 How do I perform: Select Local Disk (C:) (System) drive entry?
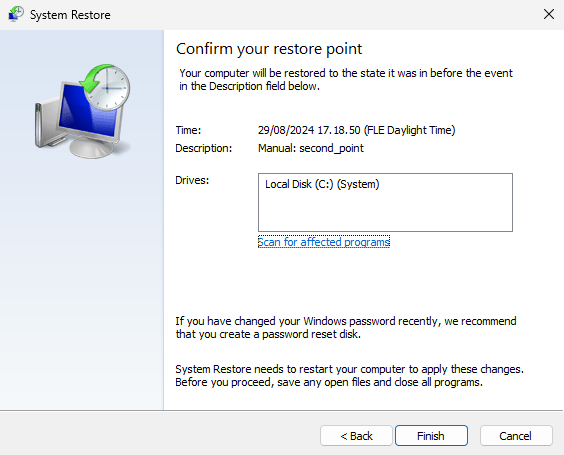coord(322,184)
